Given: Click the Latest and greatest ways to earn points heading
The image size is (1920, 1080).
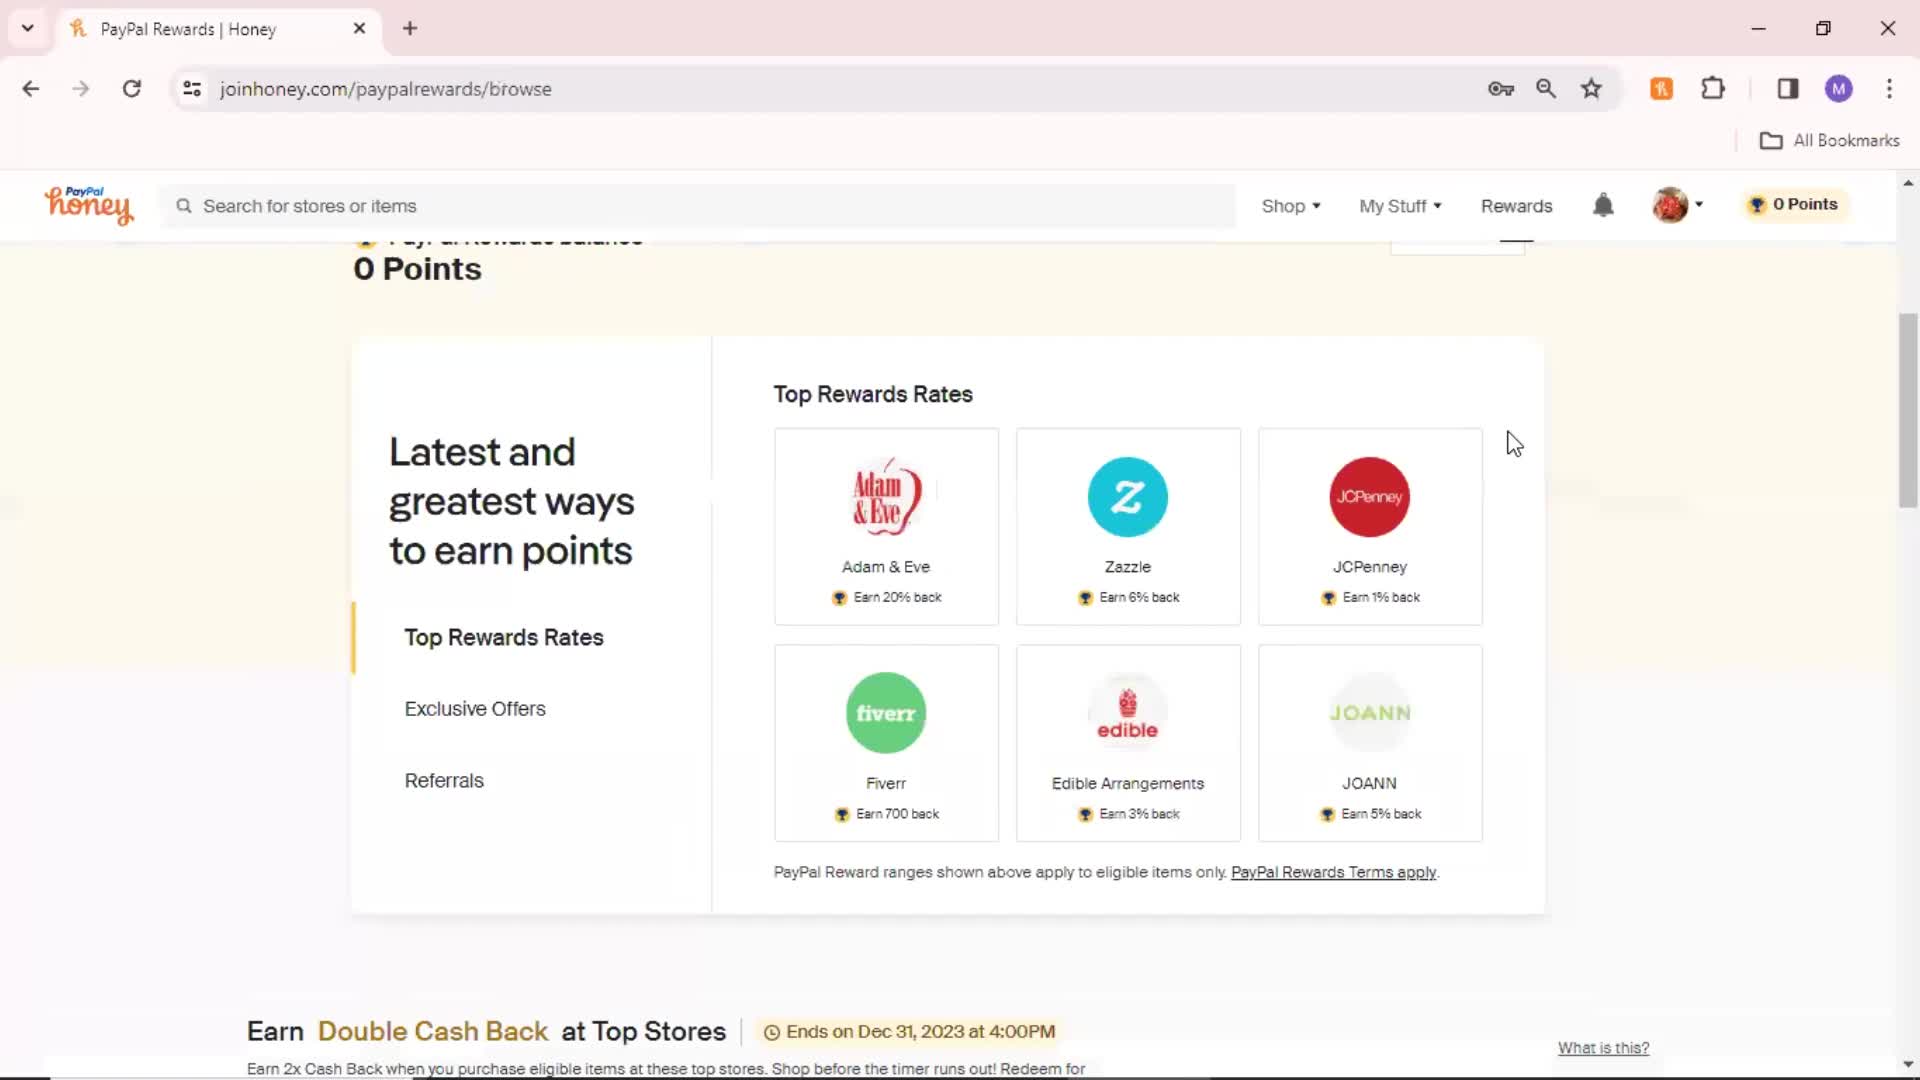Looking at the screenshot, I should pos(511,501).
